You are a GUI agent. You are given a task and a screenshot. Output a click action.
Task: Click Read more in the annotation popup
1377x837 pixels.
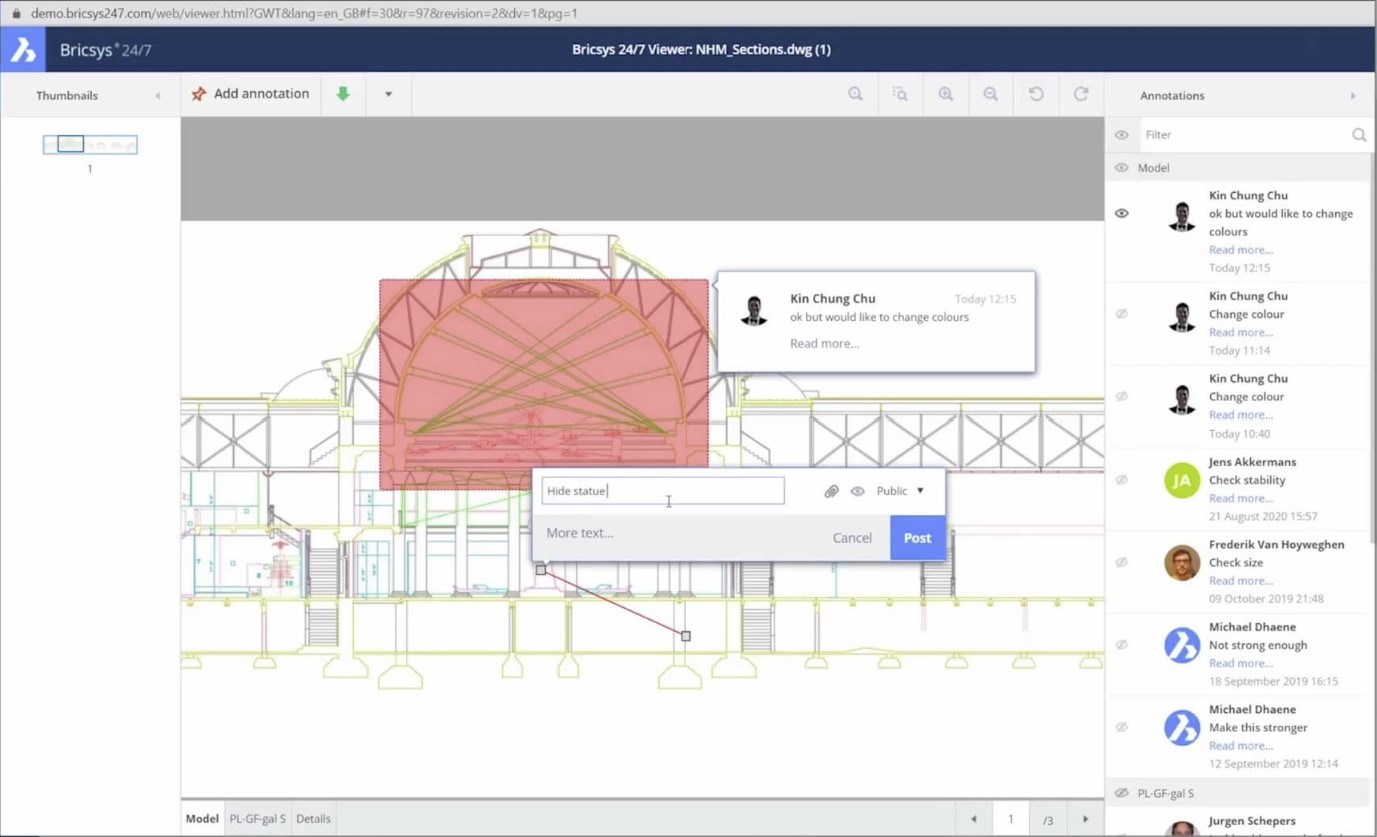pyautogui.click(x=824, y=343)
